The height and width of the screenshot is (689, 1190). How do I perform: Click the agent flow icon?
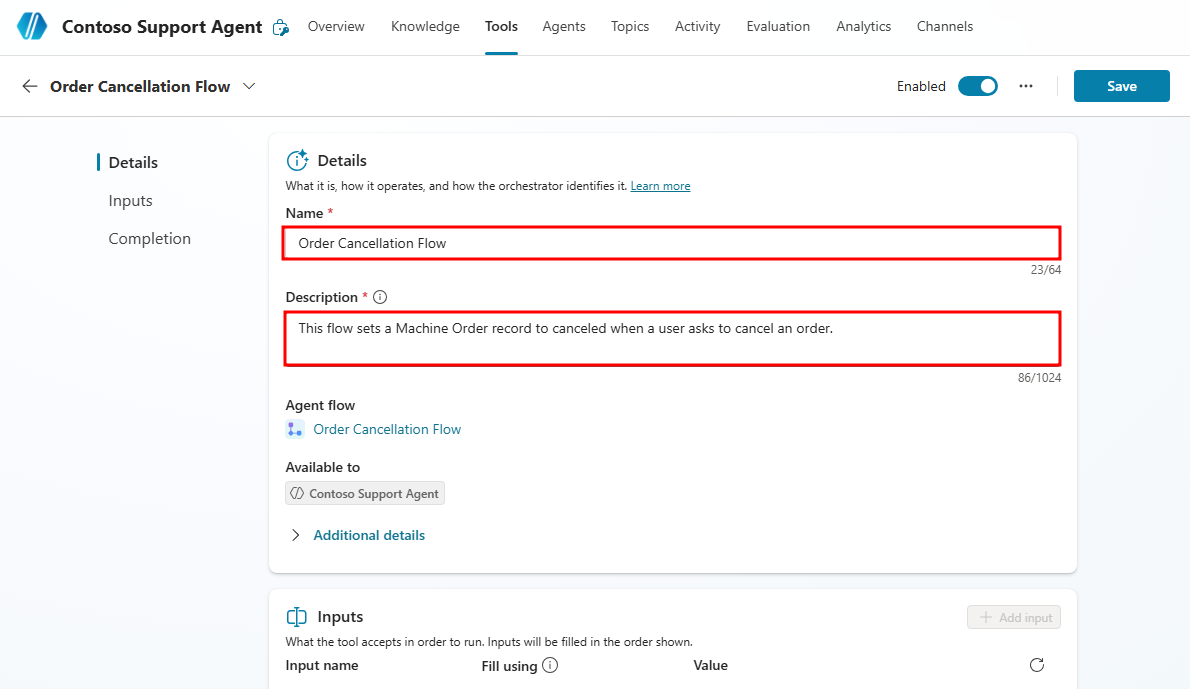(x=294, y=429)
